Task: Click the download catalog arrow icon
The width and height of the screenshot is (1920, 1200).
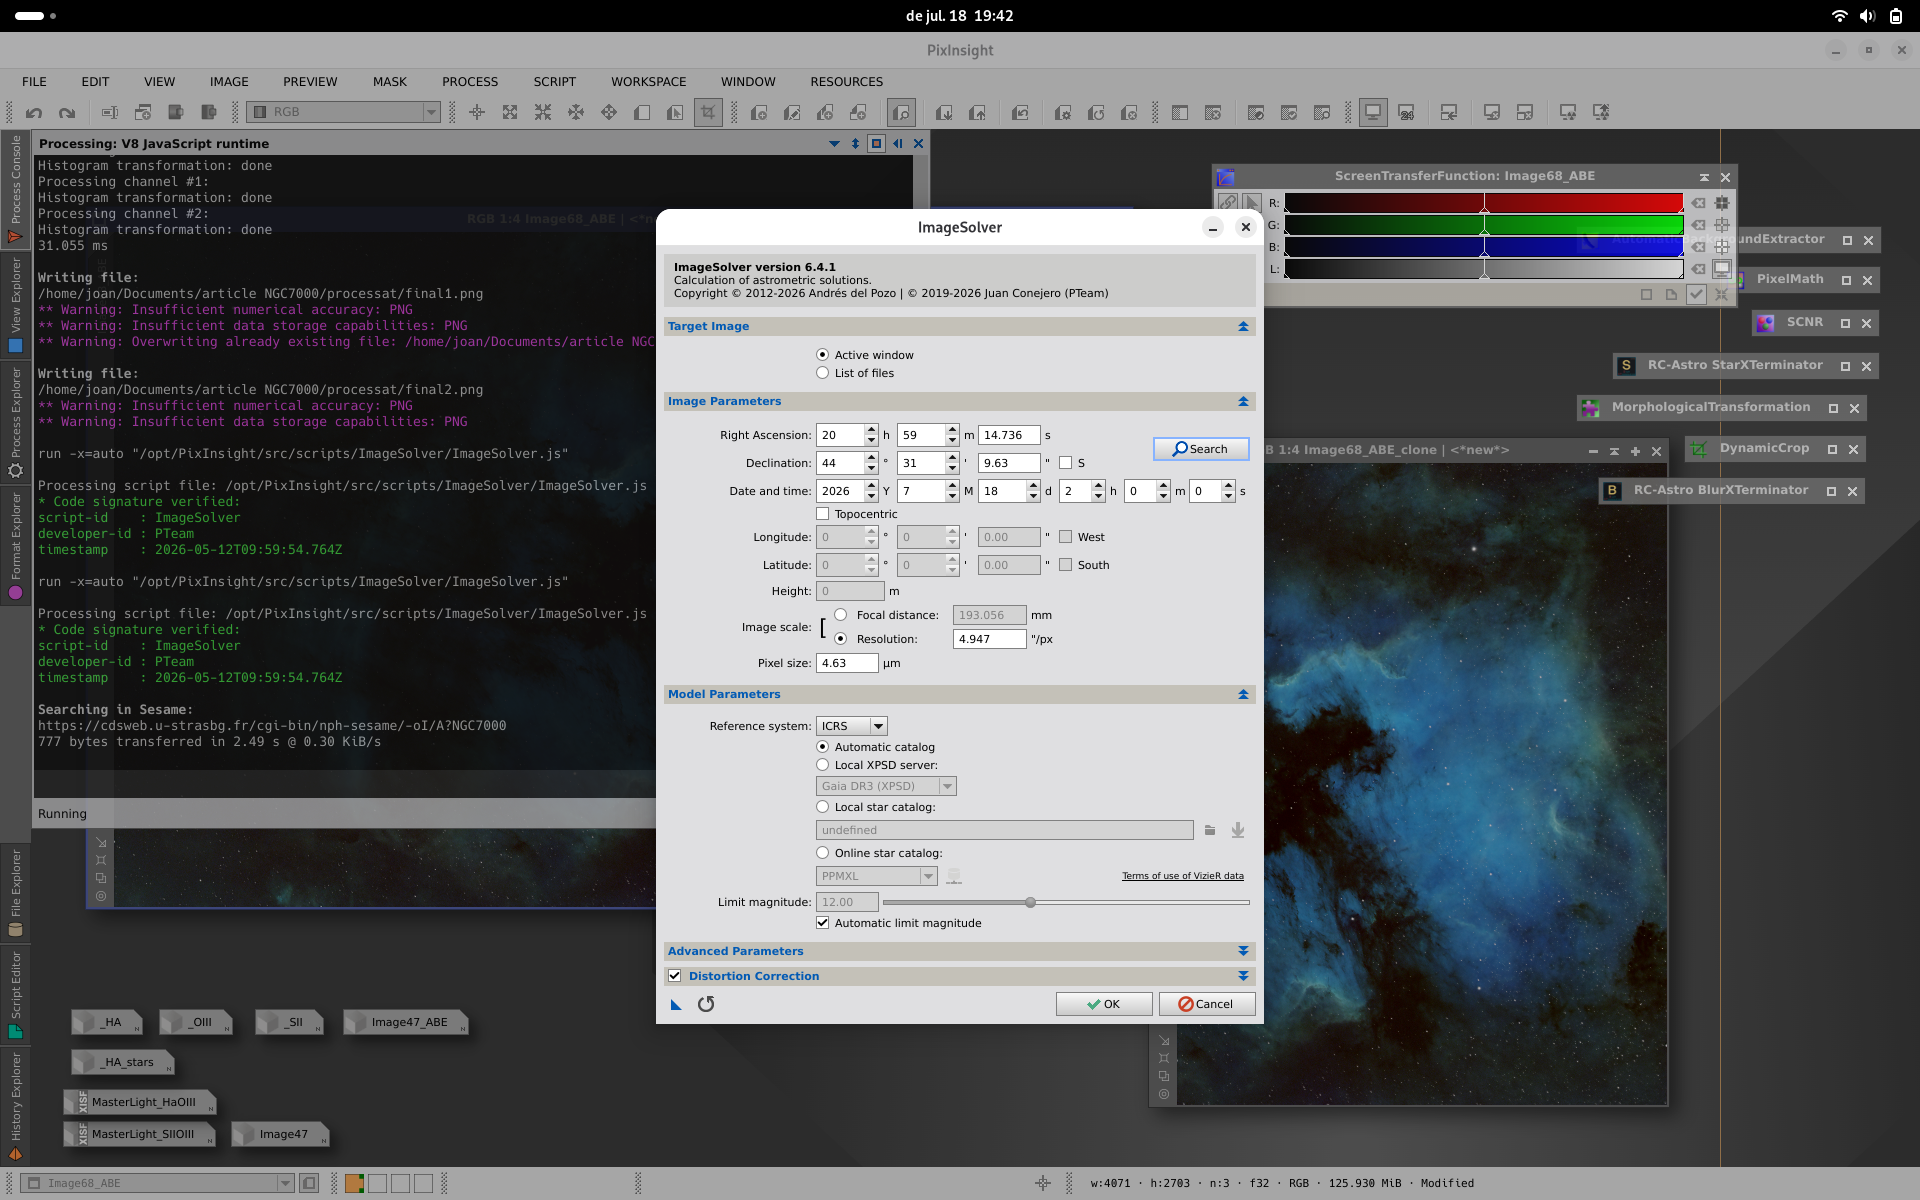Action: tap(1238, 830)
